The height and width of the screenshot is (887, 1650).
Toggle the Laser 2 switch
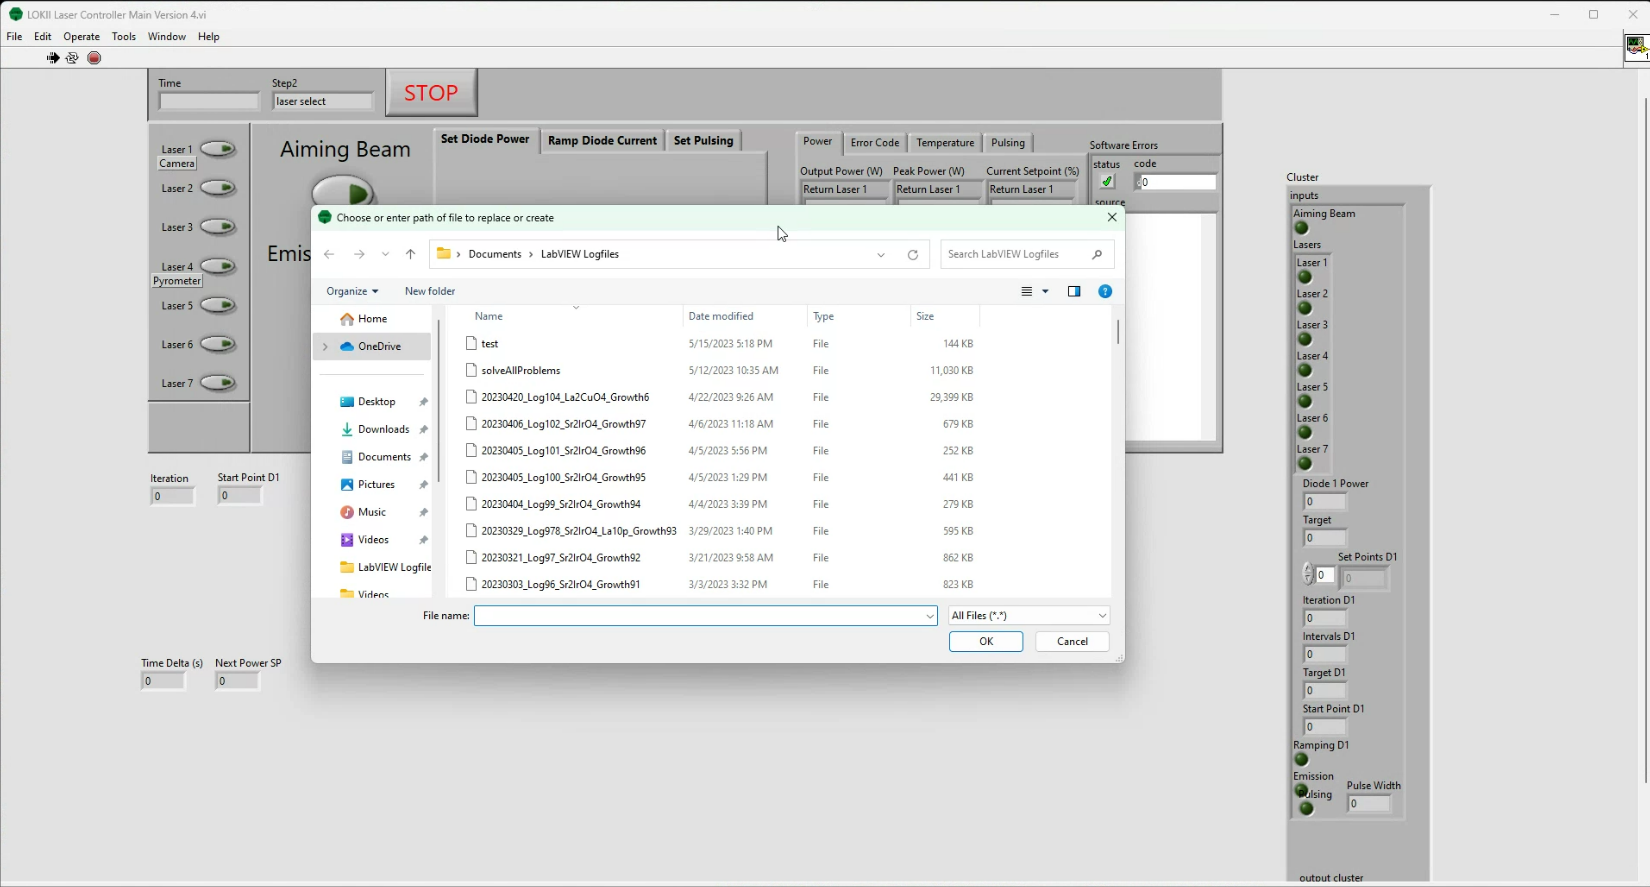(x=218, y=188)
